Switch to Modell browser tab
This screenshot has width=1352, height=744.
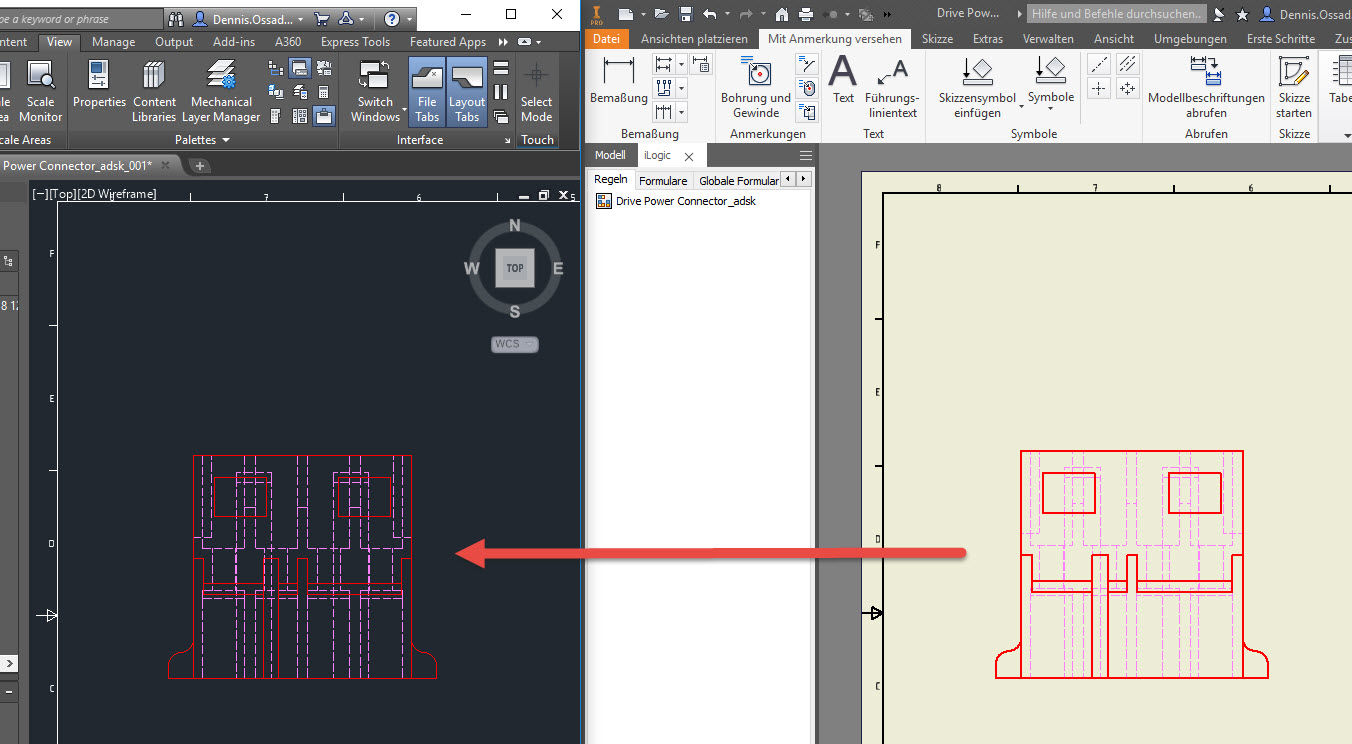[x=610, y=155]
